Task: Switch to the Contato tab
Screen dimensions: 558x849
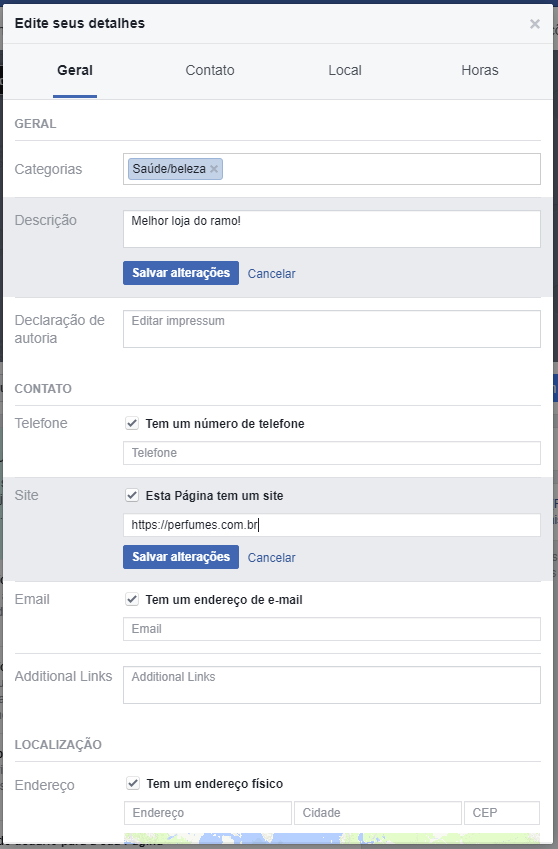Action: (210, 70)
